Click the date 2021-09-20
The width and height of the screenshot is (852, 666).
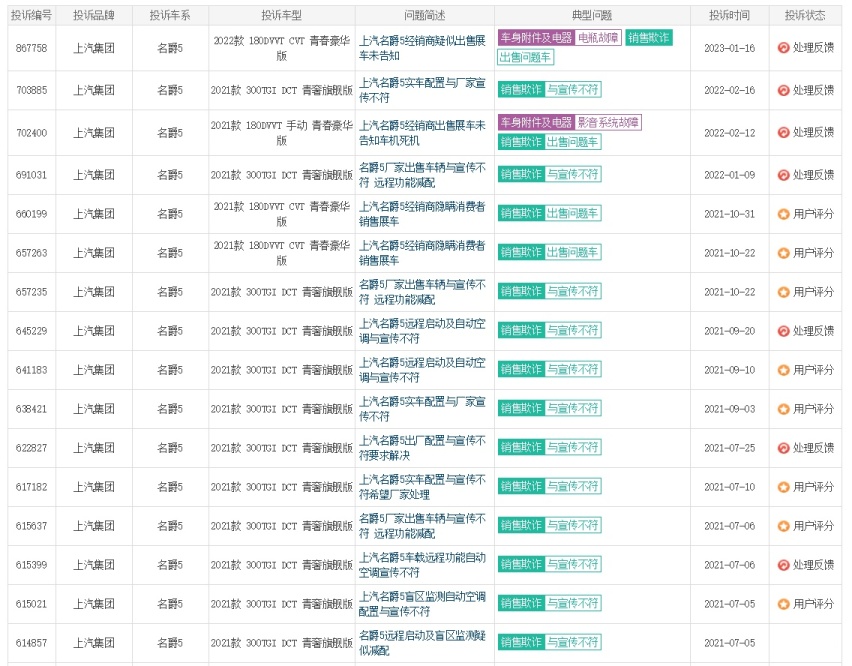[x=730, y=331]
